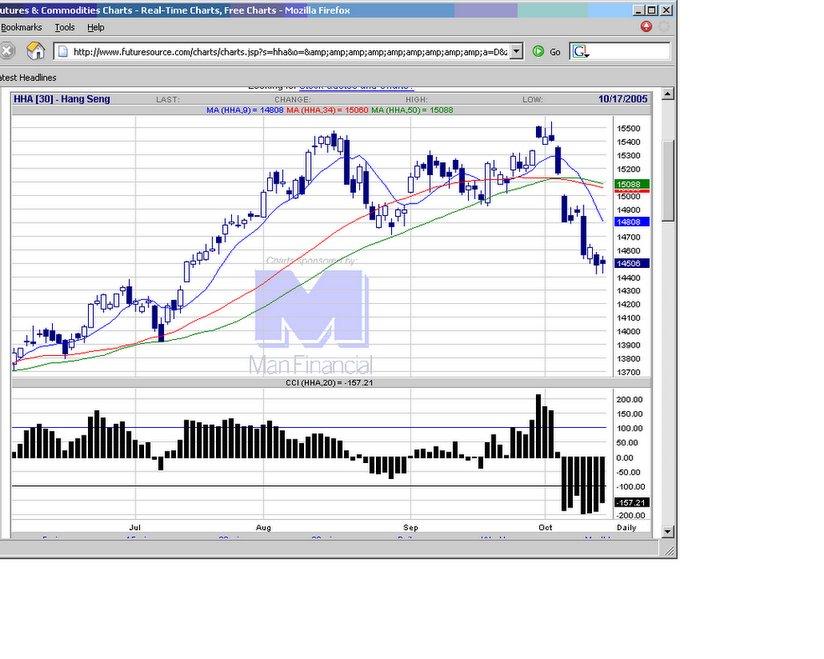Click the 15500 price axis label
This screenshot has width=824, height=659.
point(629,128)
